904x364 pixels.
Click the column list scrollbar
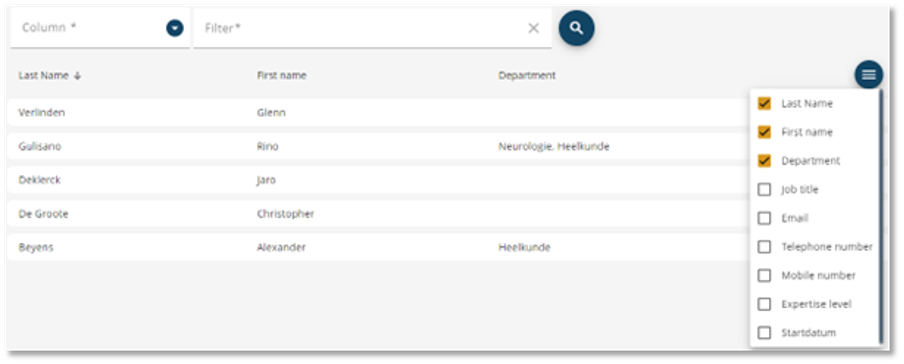880,216
